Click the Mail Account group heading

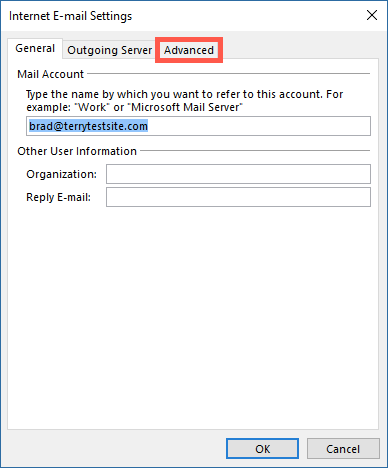tap(50, 74)
